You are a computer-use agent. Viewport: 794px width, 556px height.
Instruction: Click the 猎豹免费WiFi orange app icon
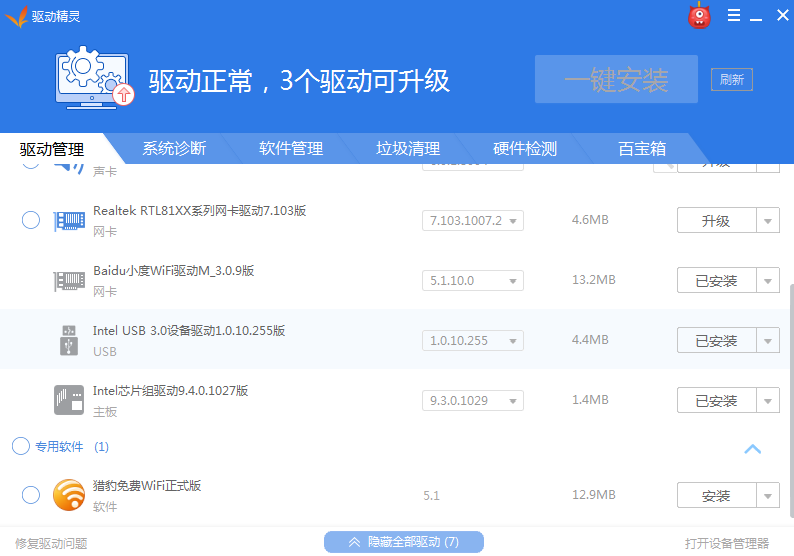[x=69, y=495]
